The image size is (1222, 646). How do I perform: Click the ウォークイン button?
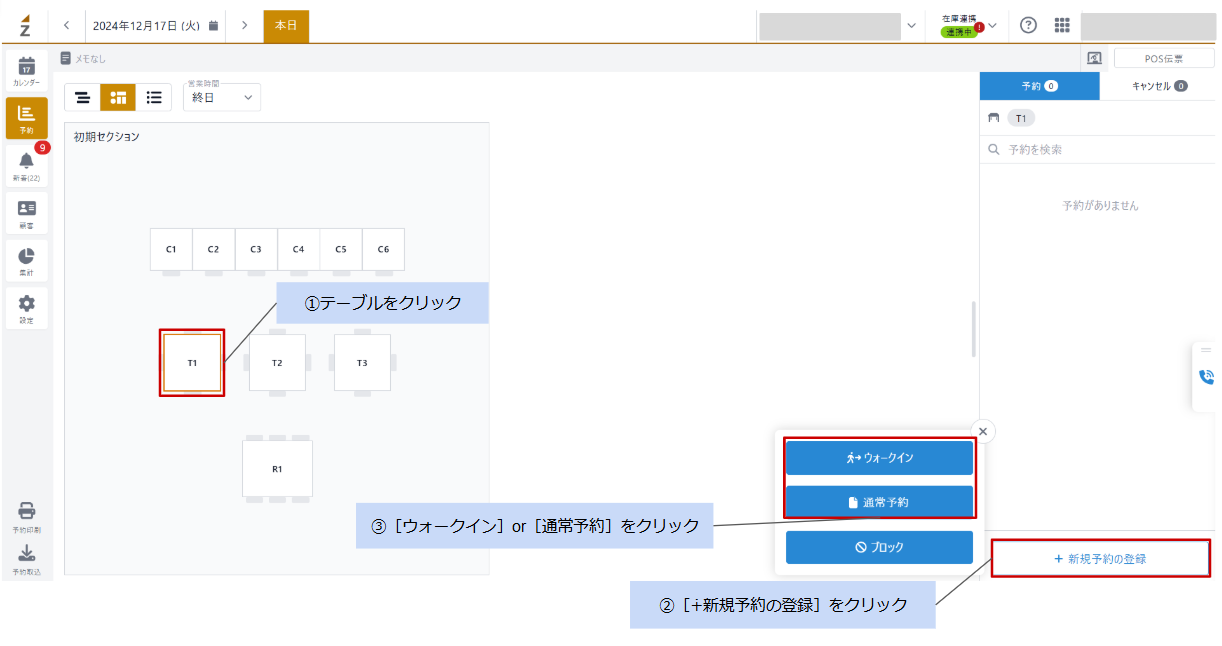click(879, 457)
